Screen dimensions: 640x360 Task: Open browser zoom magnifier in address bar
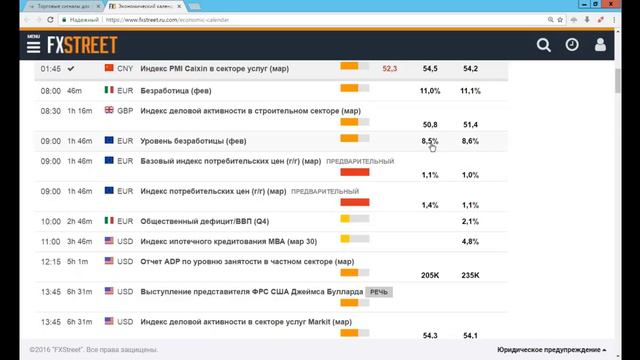(551, 20)
